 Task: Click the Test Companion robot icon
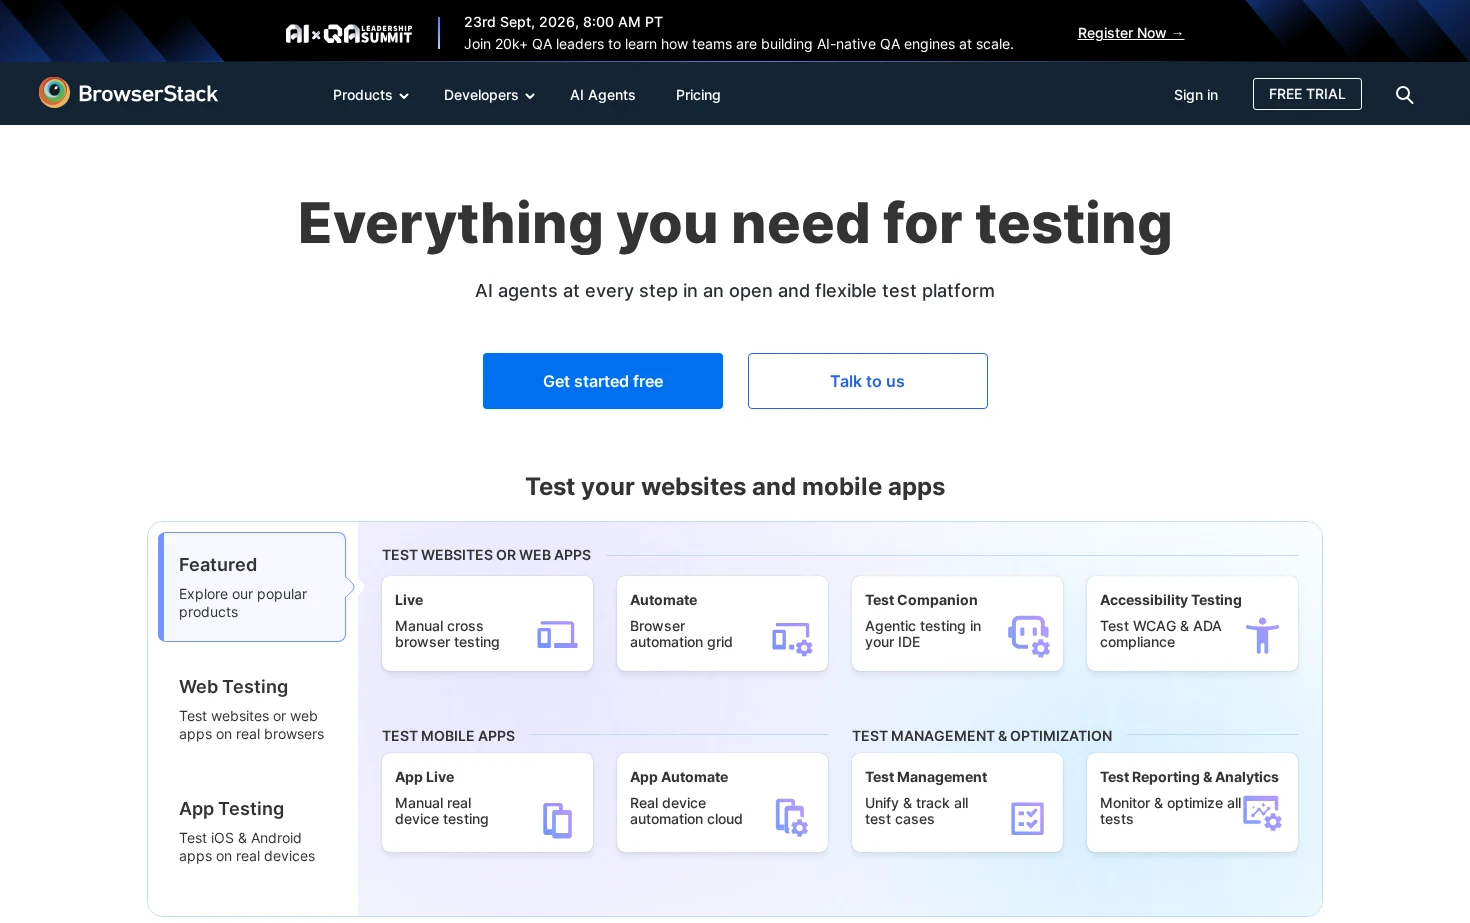[1028, 636]
